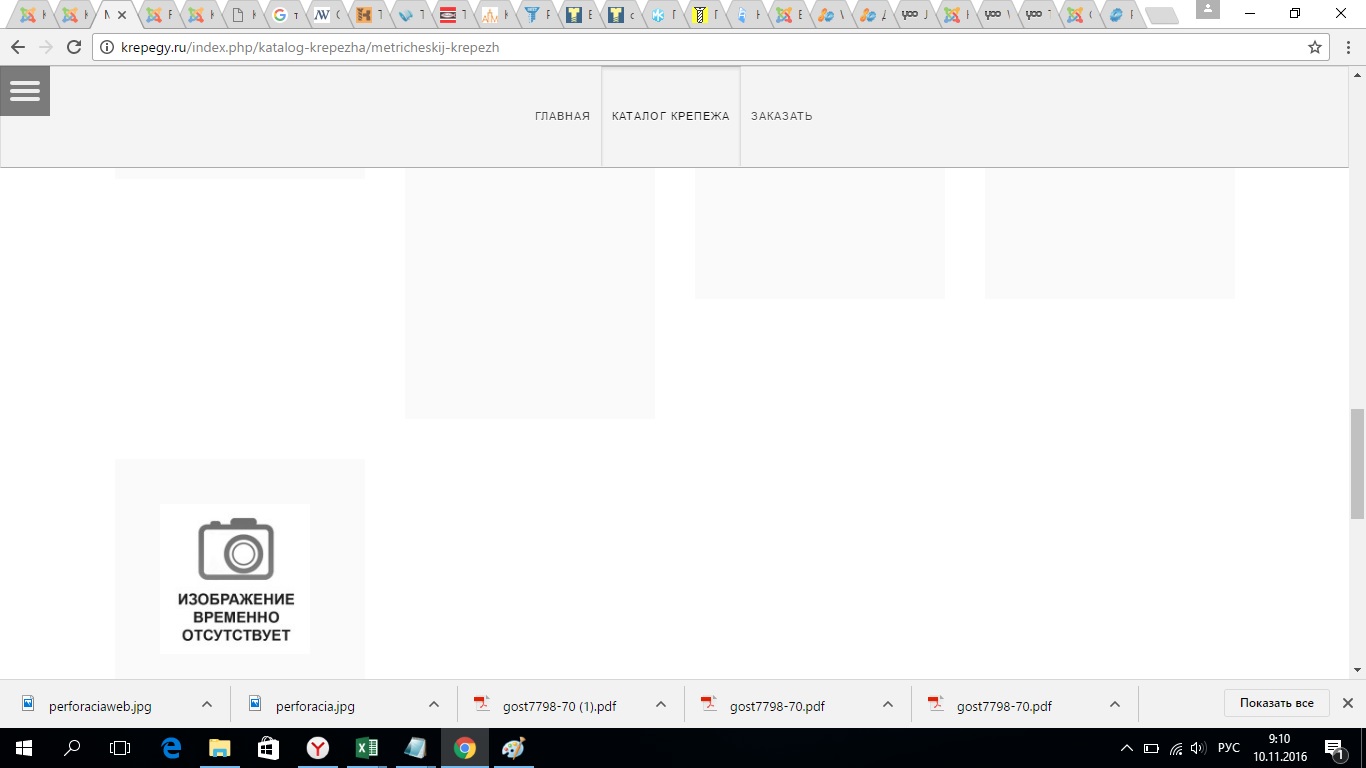Click the browser reload icon
Image resolution: width=1366 pixels, height=768 pixels.
[x=73, y=47]
